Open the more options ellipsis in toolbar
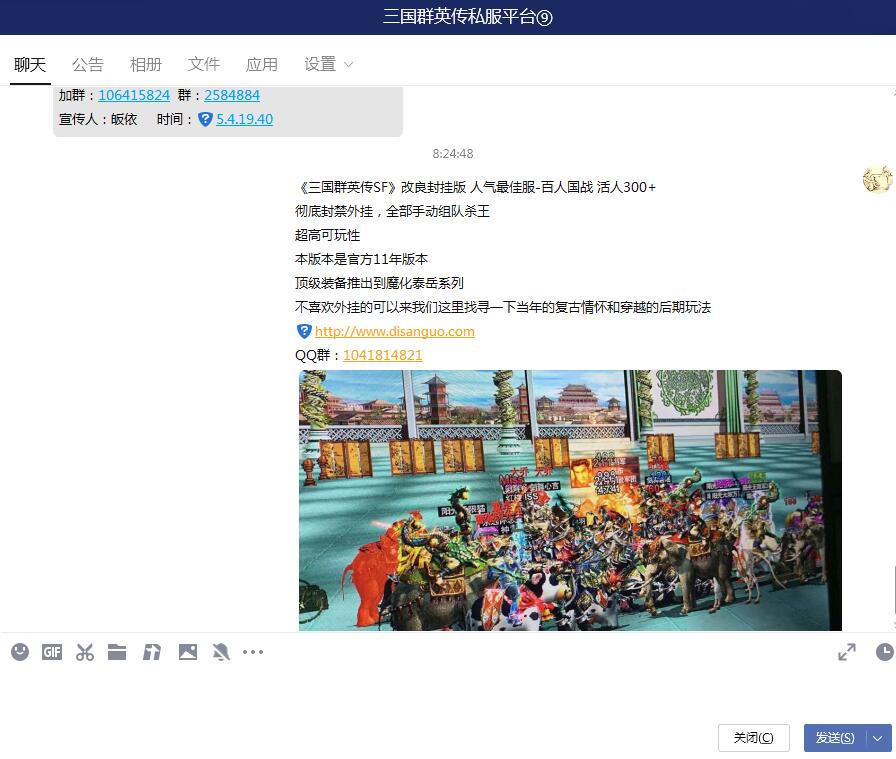Screen dimensions: 896x759 (253, 652)
